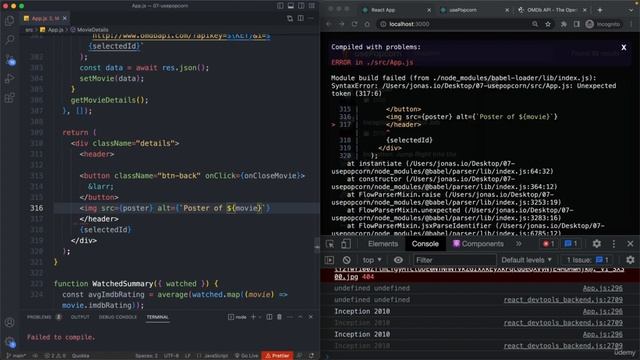Open the Extensions sidebar icon
The height and width of the screenshot is (360, 640).
(9, 98)
